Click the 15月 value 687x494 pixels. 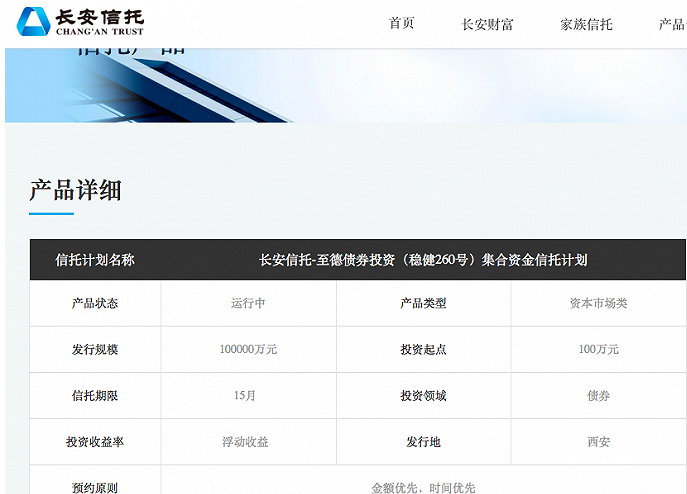[x=245, y=396]
